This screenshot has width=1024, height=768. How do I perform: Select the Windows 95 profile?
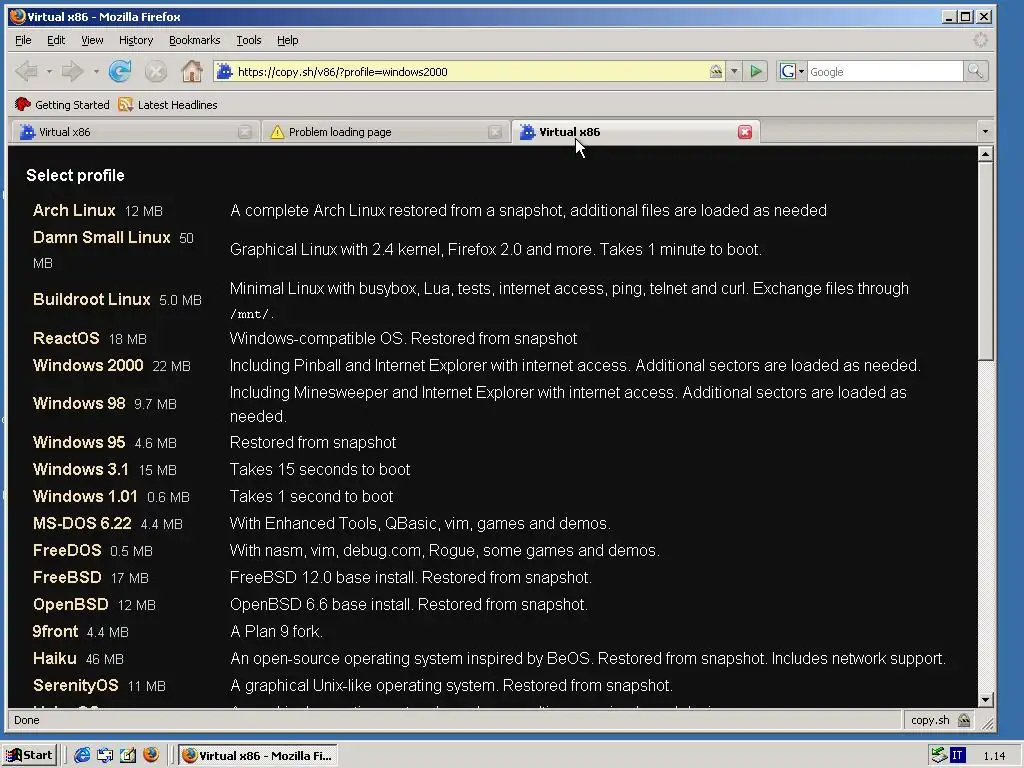click(79, 442)
